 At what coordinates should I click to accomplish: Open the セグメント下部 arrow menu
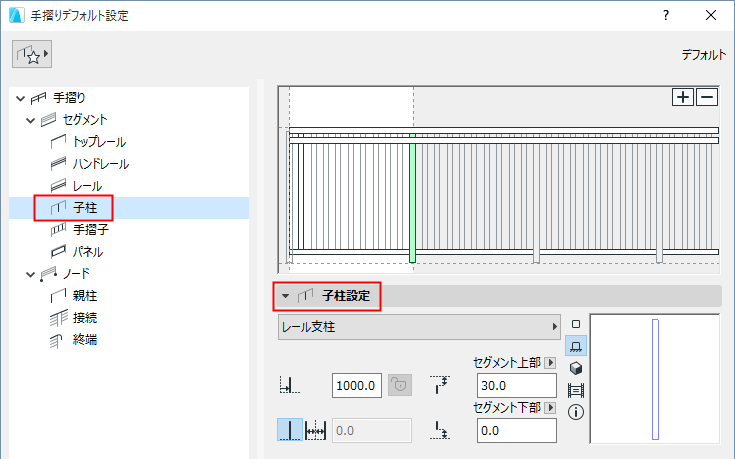[550, 407]
